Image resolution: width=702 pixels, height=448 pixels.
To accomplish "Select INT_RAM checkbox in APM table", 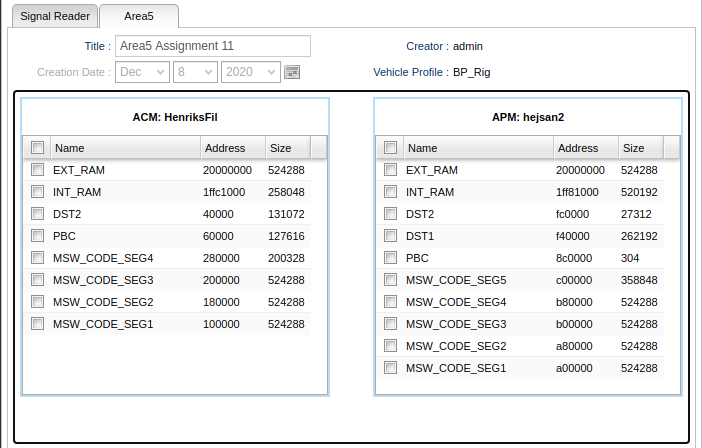I will tap(390, 192).
